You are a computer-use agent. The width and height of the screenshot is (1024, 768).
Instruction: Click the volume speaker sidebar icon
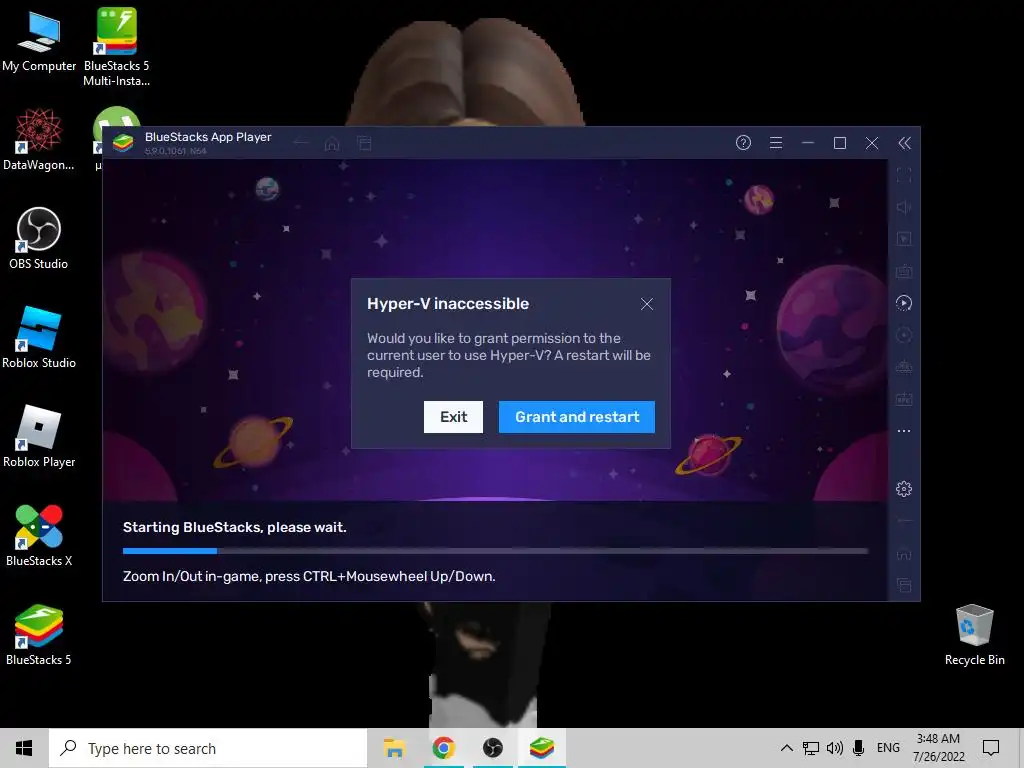[x=904, y=207]
